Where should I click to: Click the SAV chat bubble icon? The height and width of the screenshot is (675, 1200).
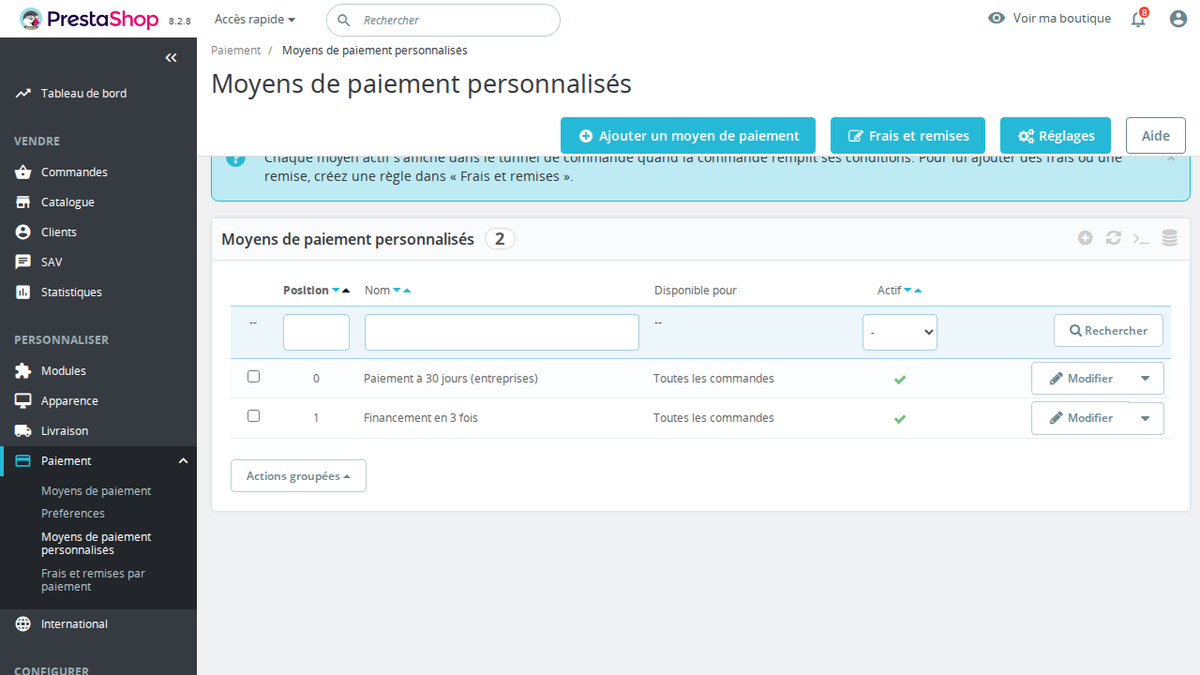(23, 262)
